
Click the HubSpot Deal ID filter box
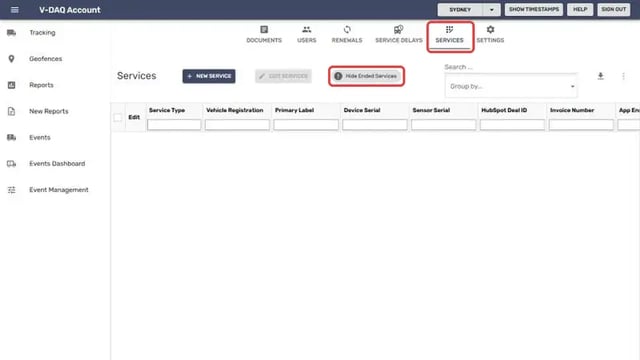[512, 124]
